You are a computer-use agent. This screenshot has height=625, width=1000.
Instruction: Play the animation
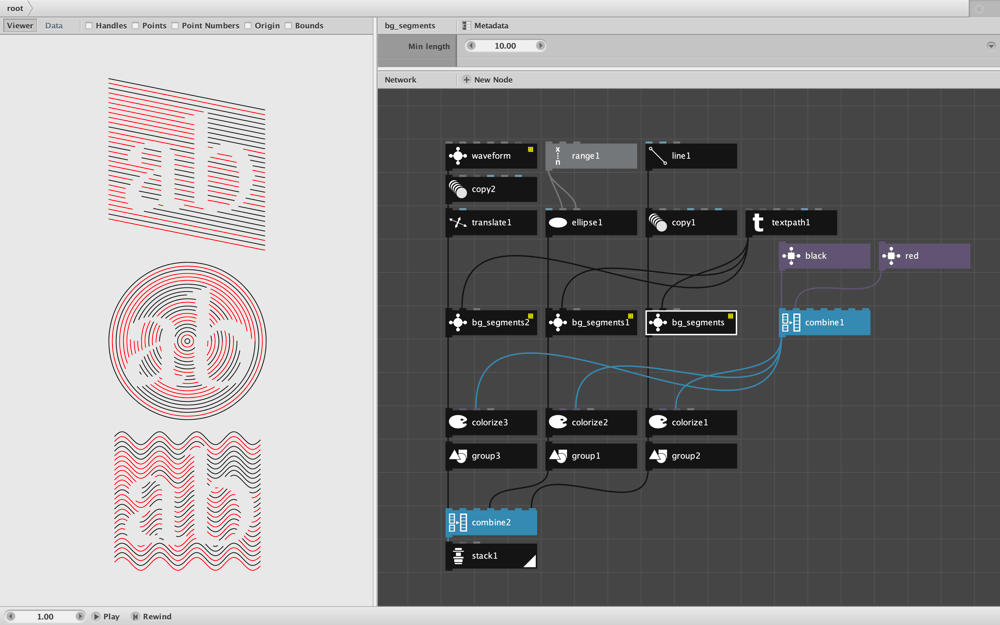pyautogui.click(x=105, y=617)
